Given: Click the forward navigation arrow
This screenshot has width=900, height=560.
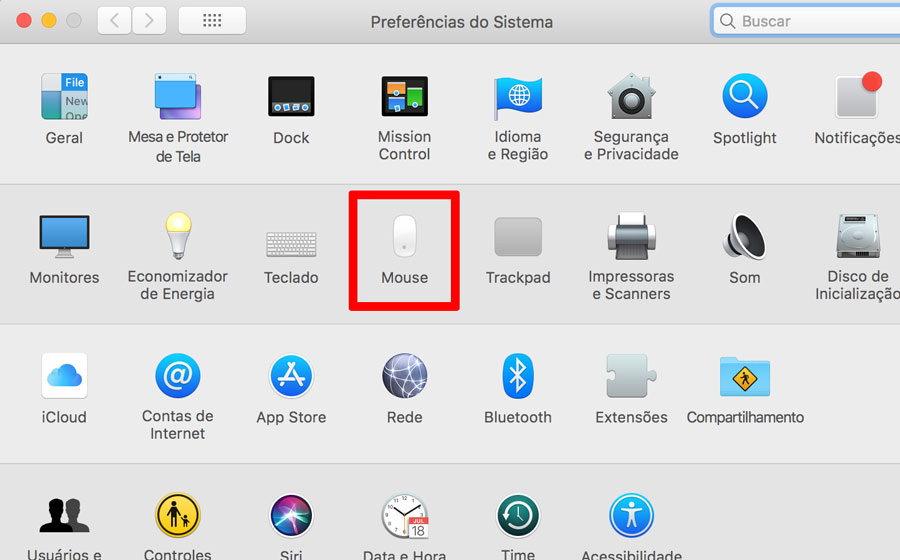Looking at the screenshot, I should point(149,20).
